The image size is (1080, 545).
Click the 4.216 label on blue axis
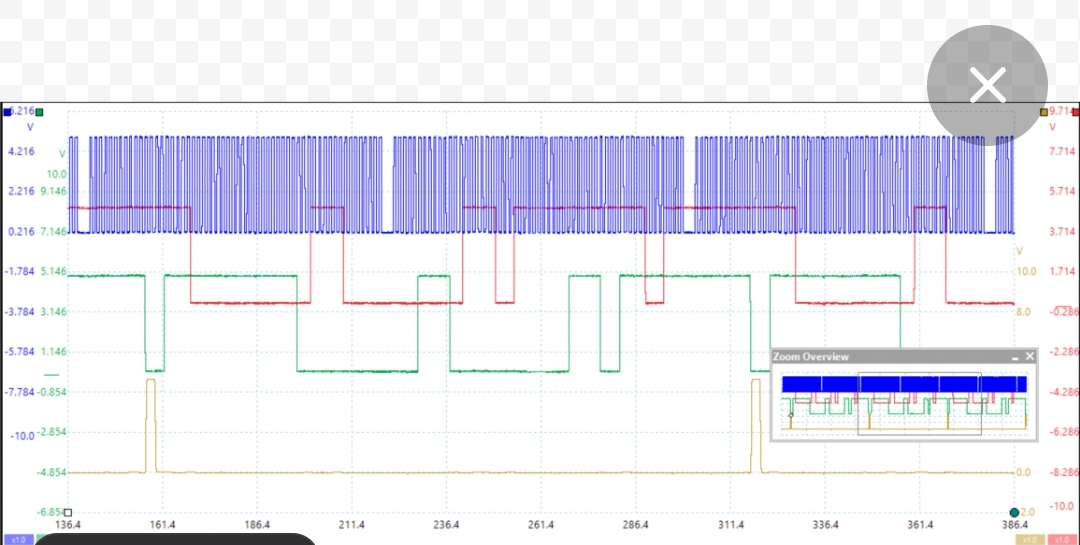[20, 152]
